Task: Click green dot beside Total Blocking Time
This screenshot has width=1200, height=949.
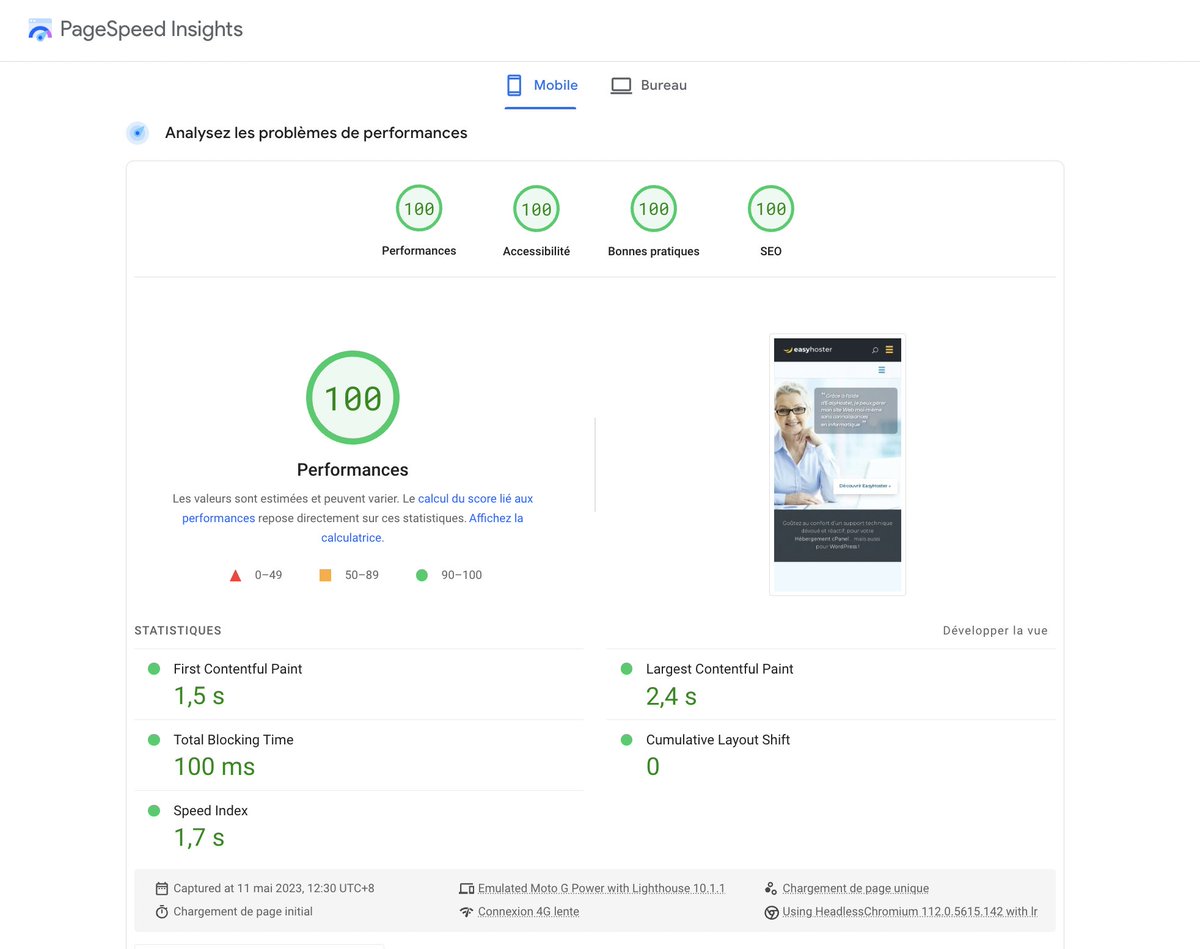Action: (x=154, y=740)
